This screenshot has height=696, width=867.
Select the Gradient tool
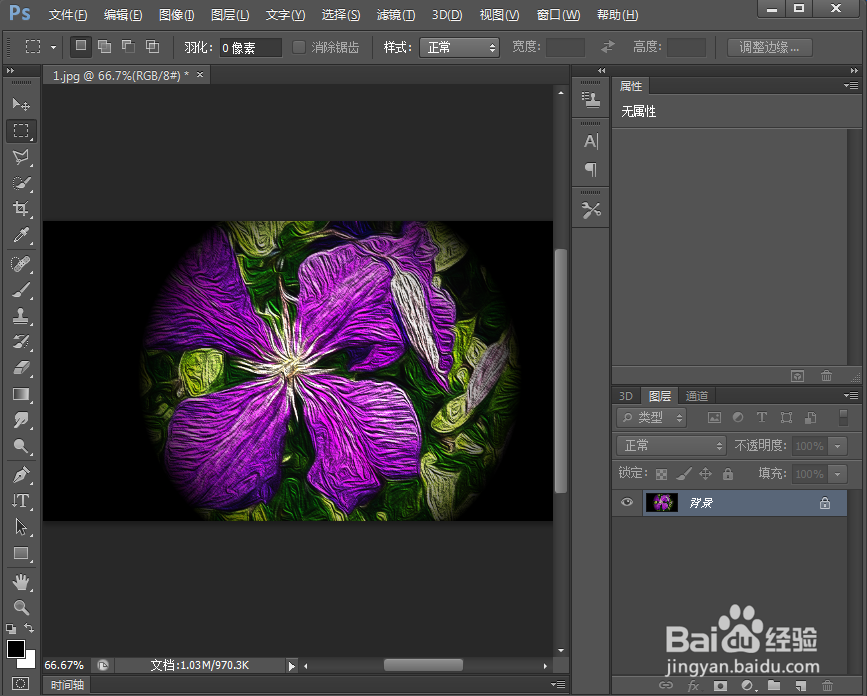point(21,394)
